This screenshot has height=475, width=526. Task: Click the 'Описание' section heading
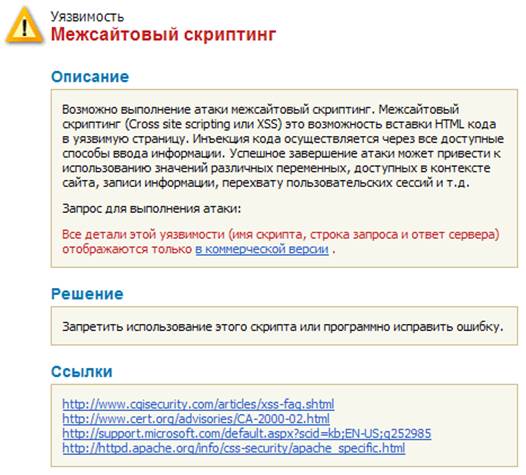pyautogui.click(x=90, y=77)
